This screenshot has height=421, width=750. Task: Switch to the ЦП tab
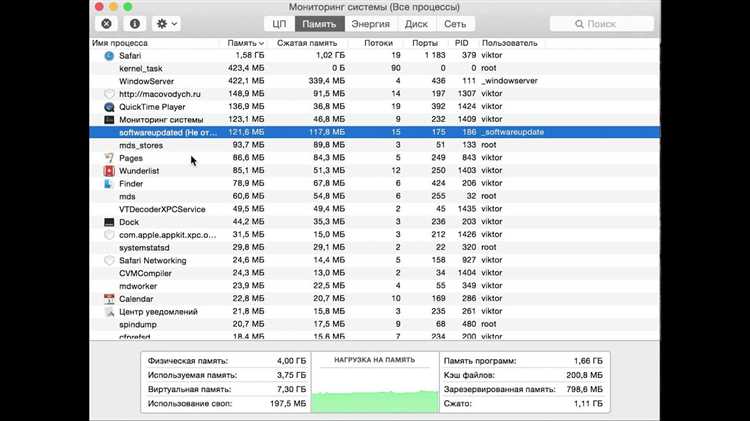coord(279,23)
